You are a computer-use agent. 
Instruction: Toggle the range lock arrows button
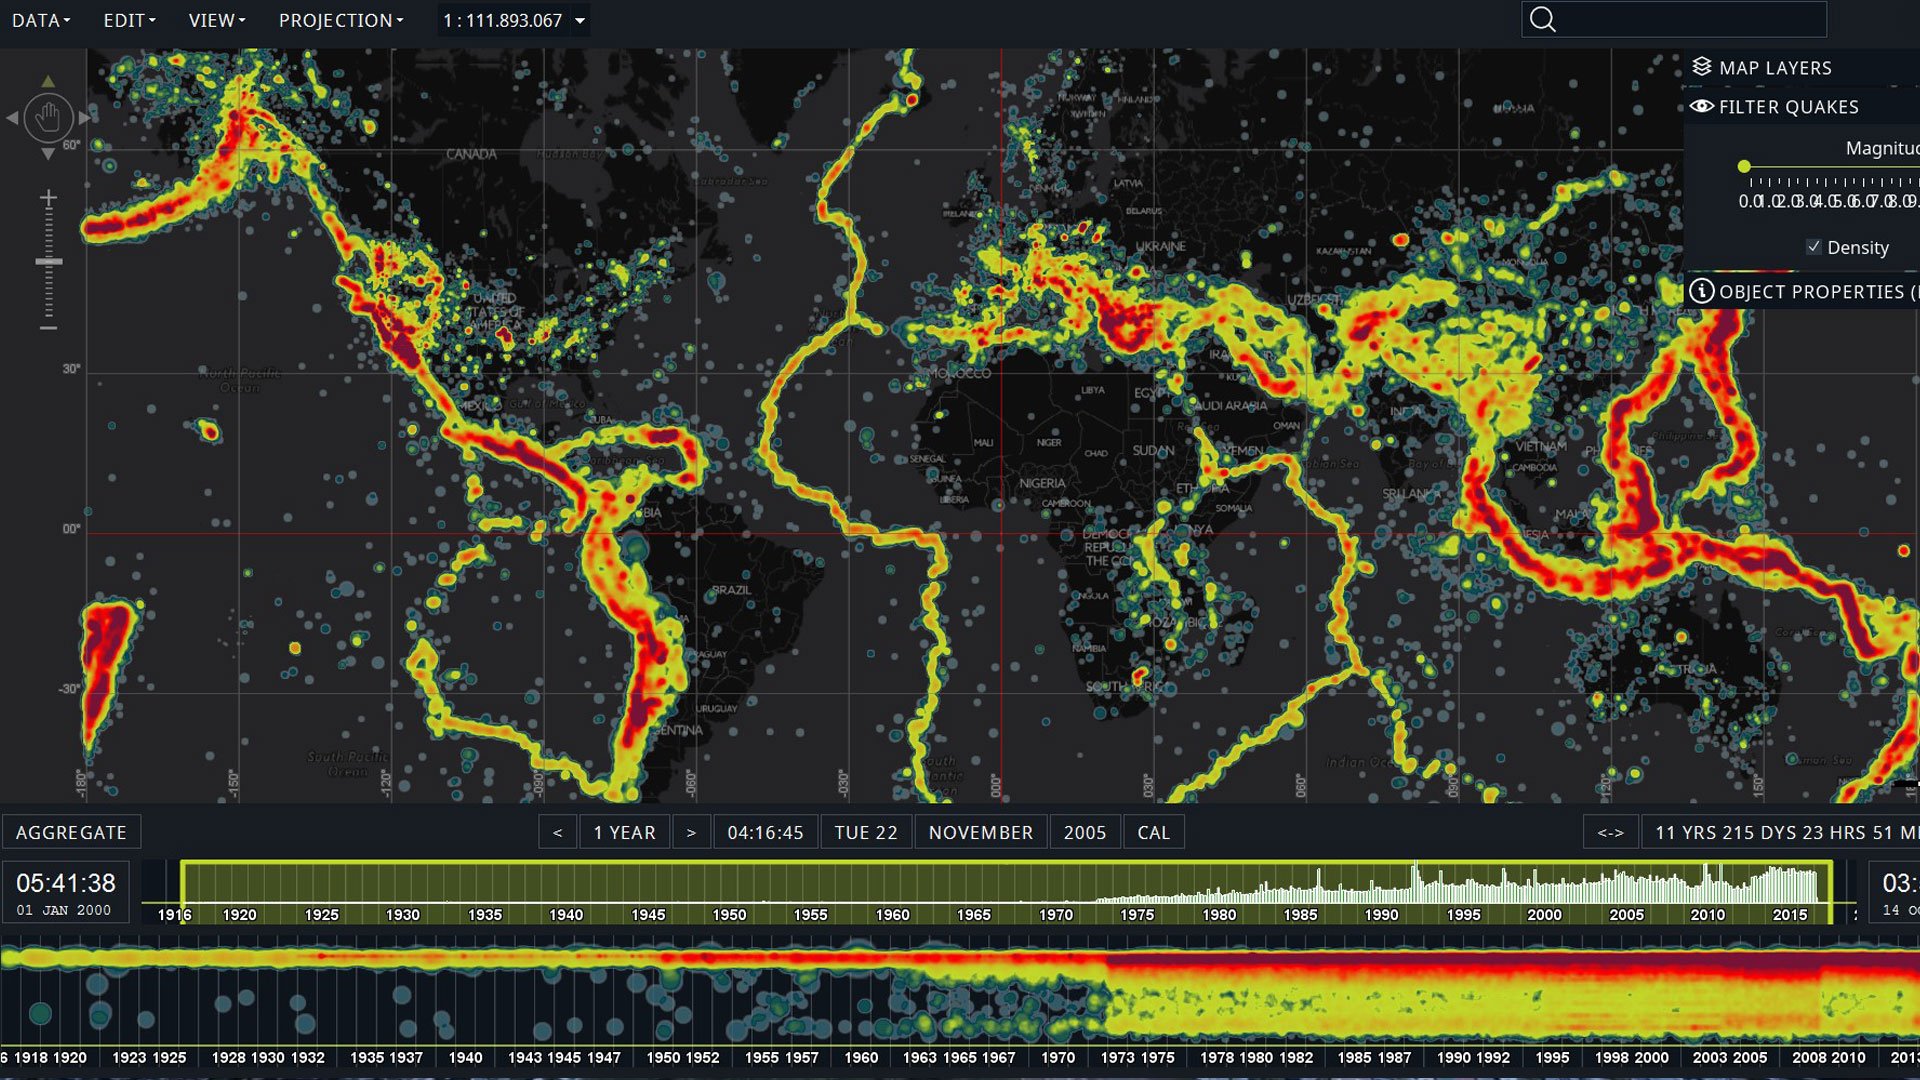(x=1610, y=832)
